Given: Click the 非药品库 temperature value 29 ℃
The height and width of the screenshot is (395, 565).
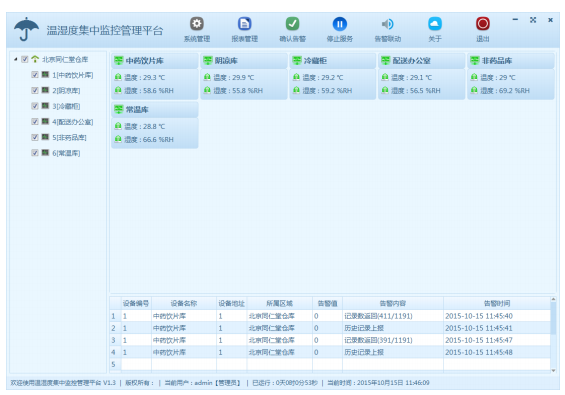Looking at the screenshot, I should (x=507, y=77).
